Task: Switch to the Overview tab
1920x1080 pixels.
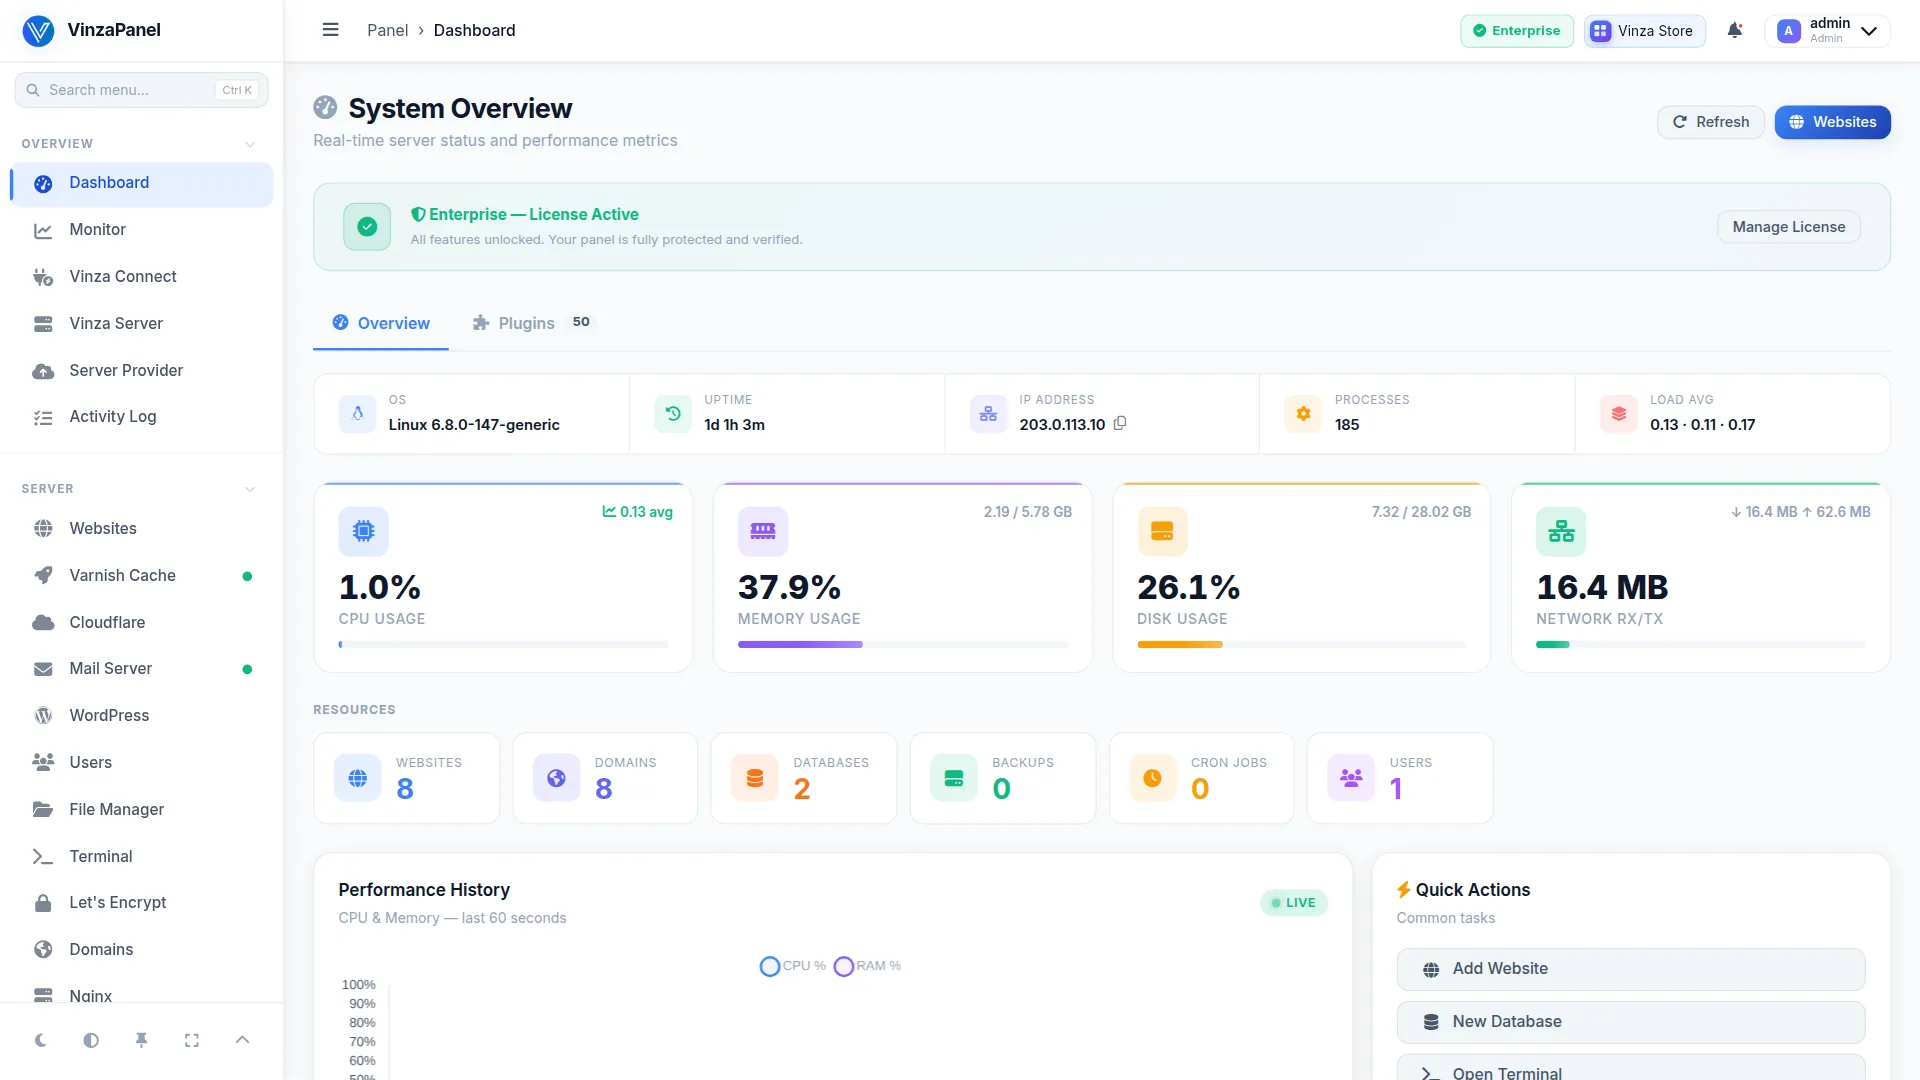Action: (381, 323)
